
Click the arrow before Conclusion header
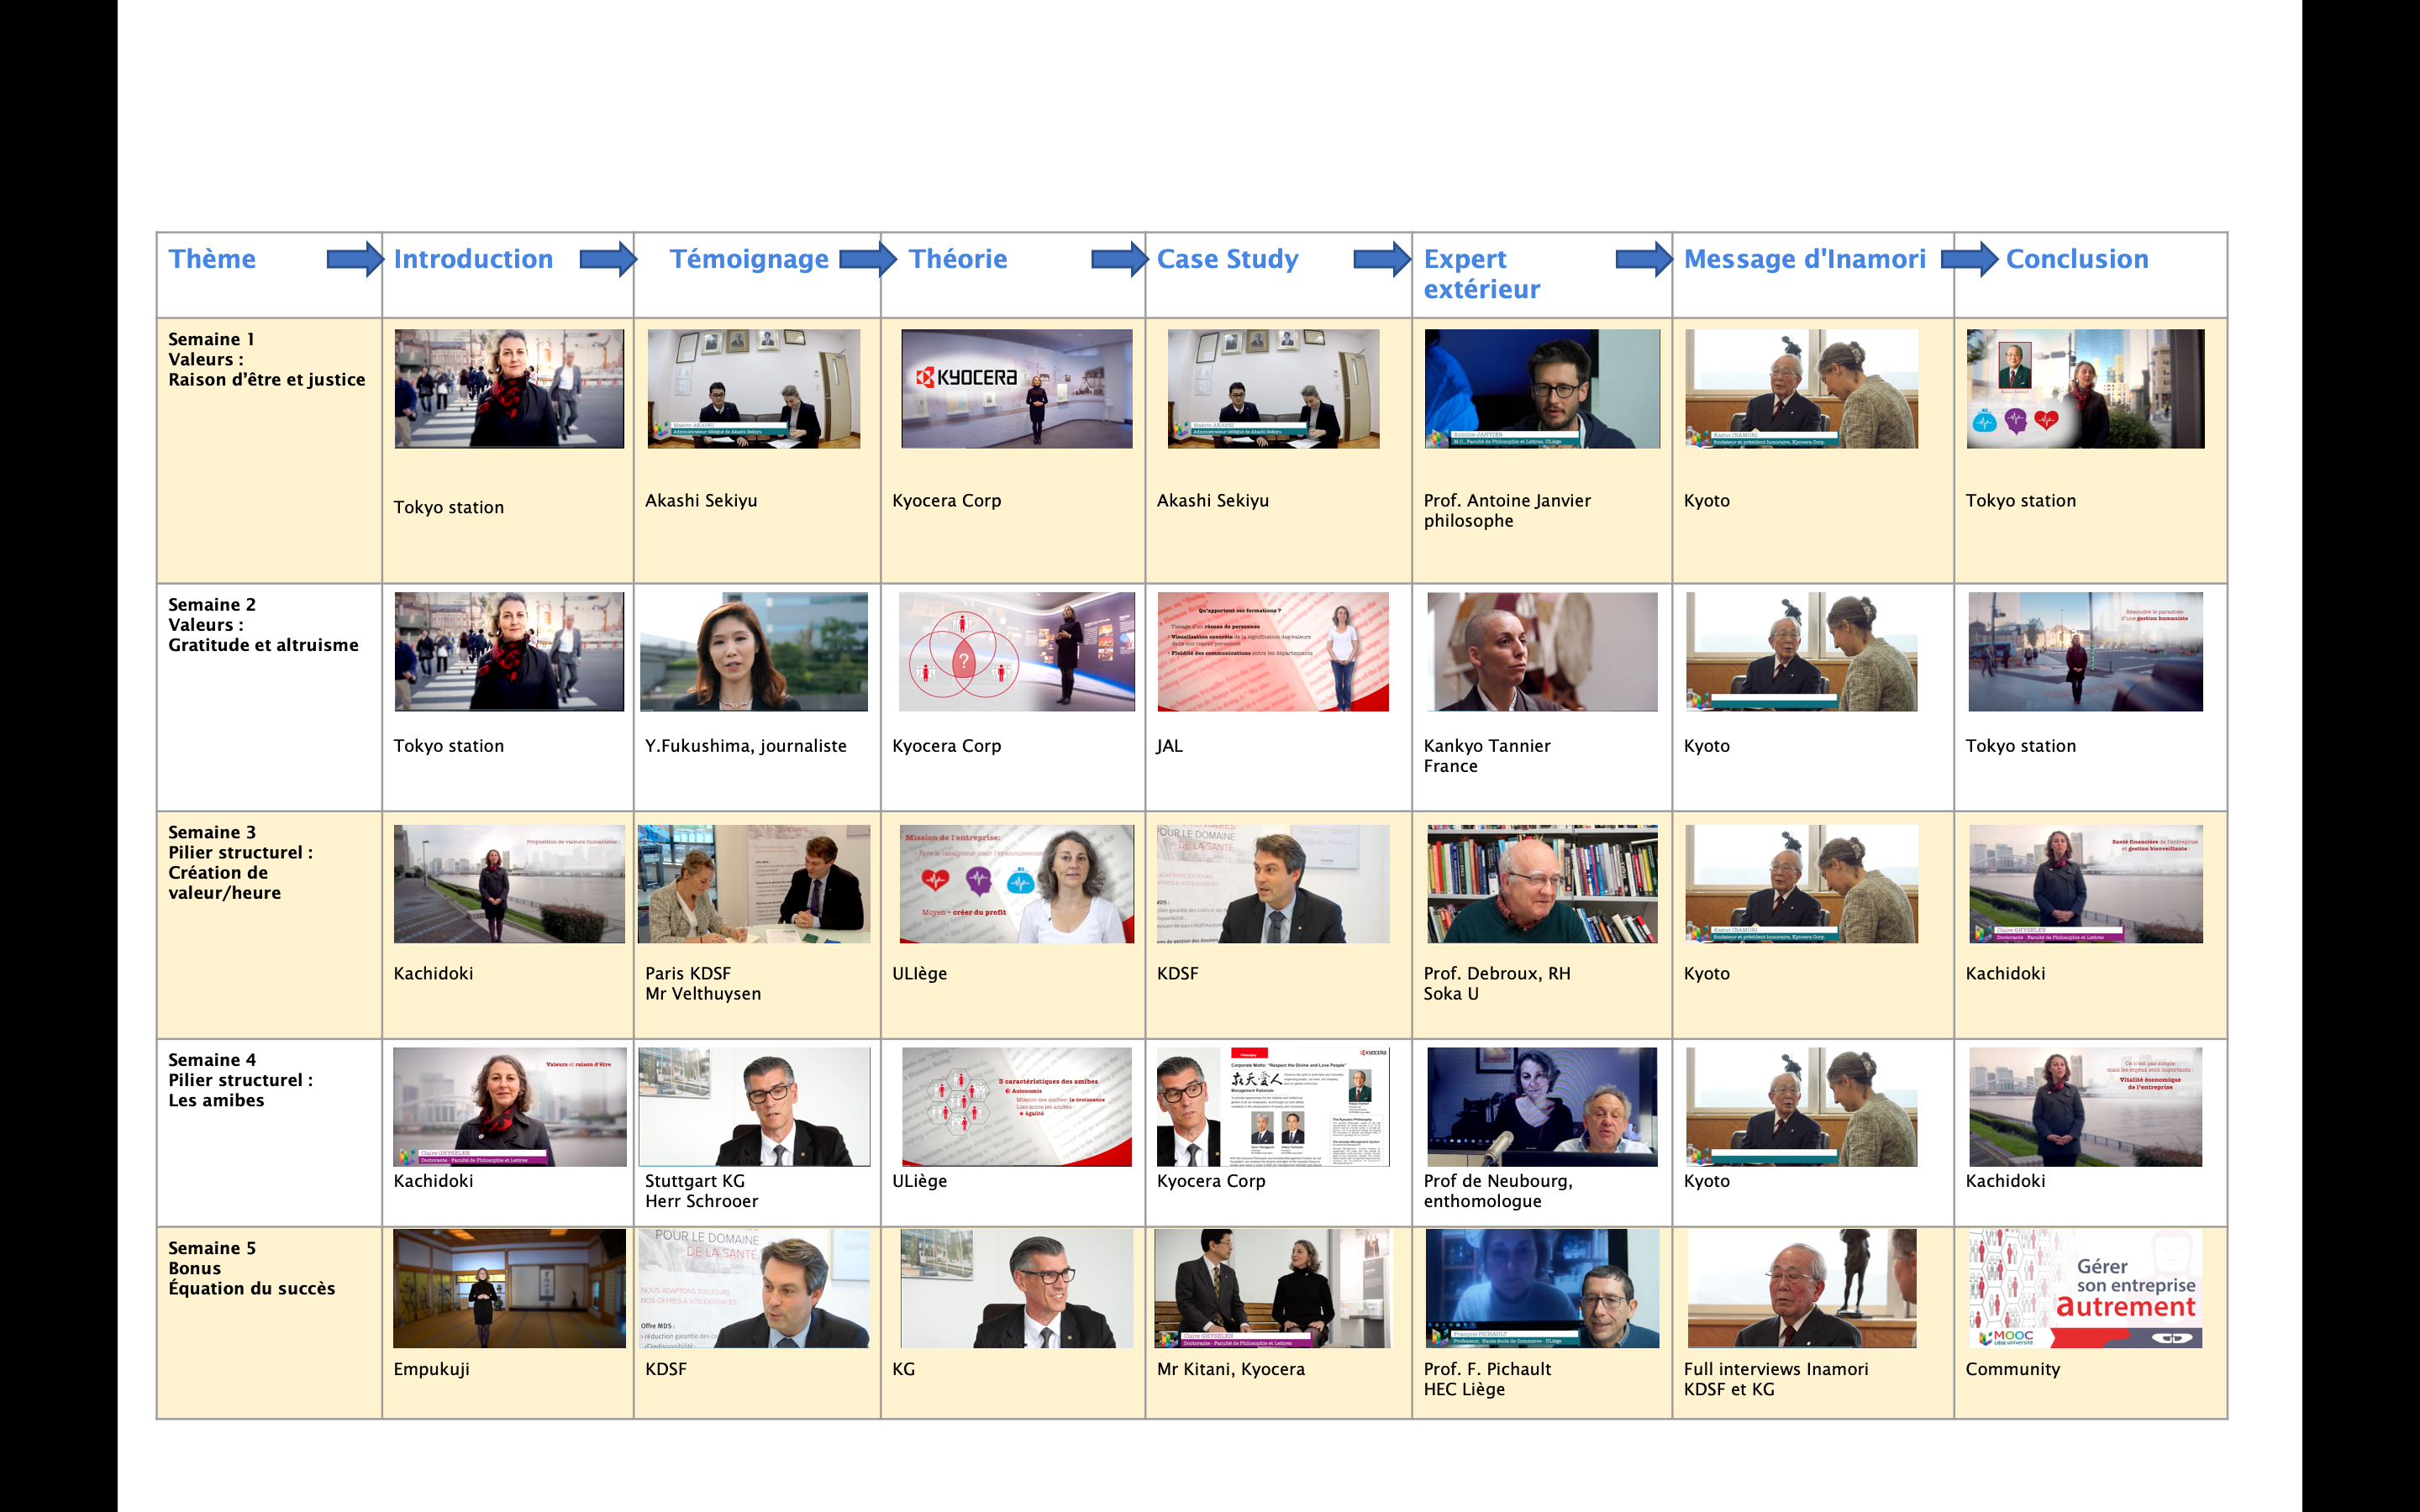tap(1968, 259)
